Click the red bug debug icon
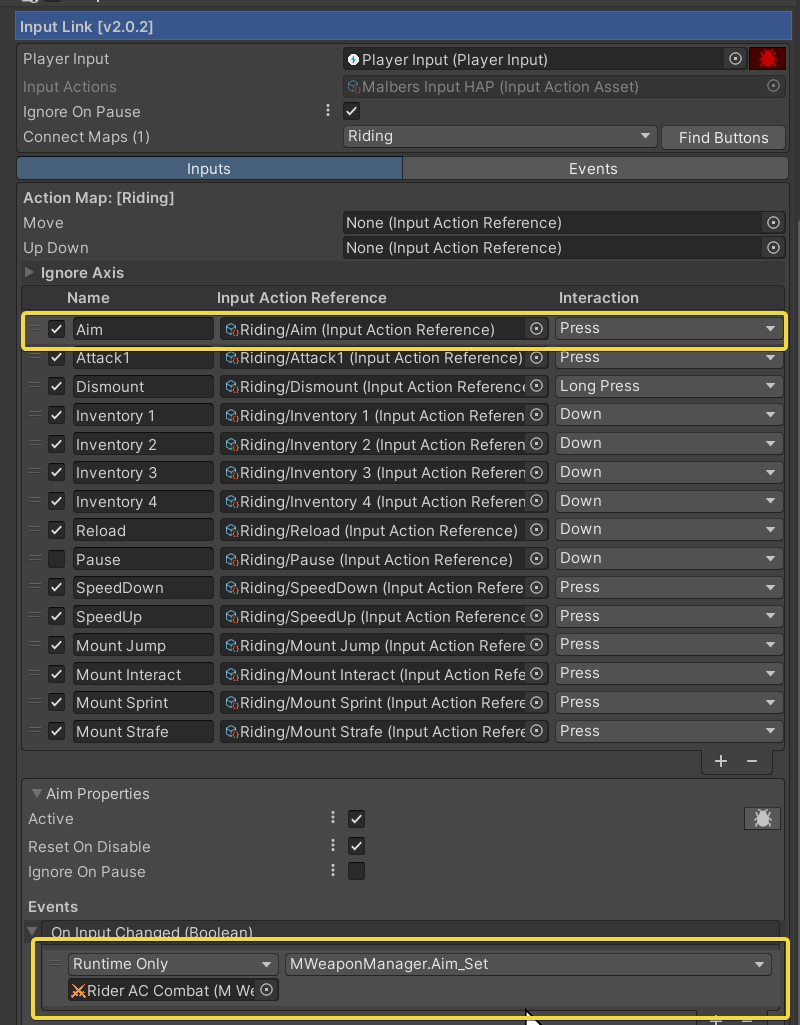Image resolution: width=800 pixels, height=1025 pixels. click(x=767, y=59)
